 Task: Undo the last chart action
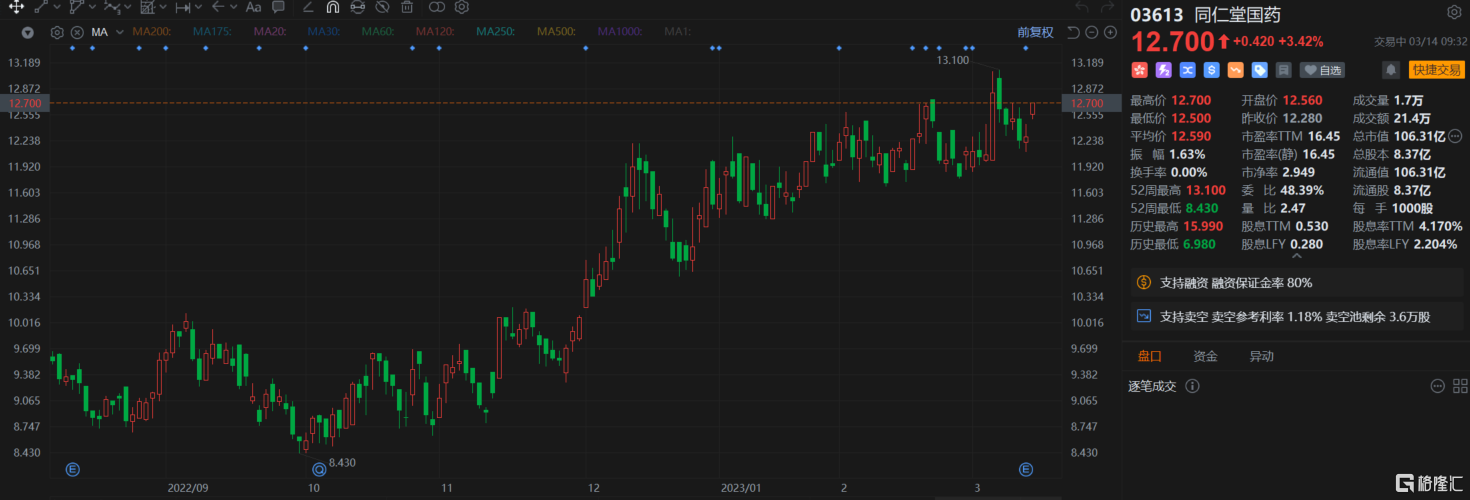[1081, 7]
